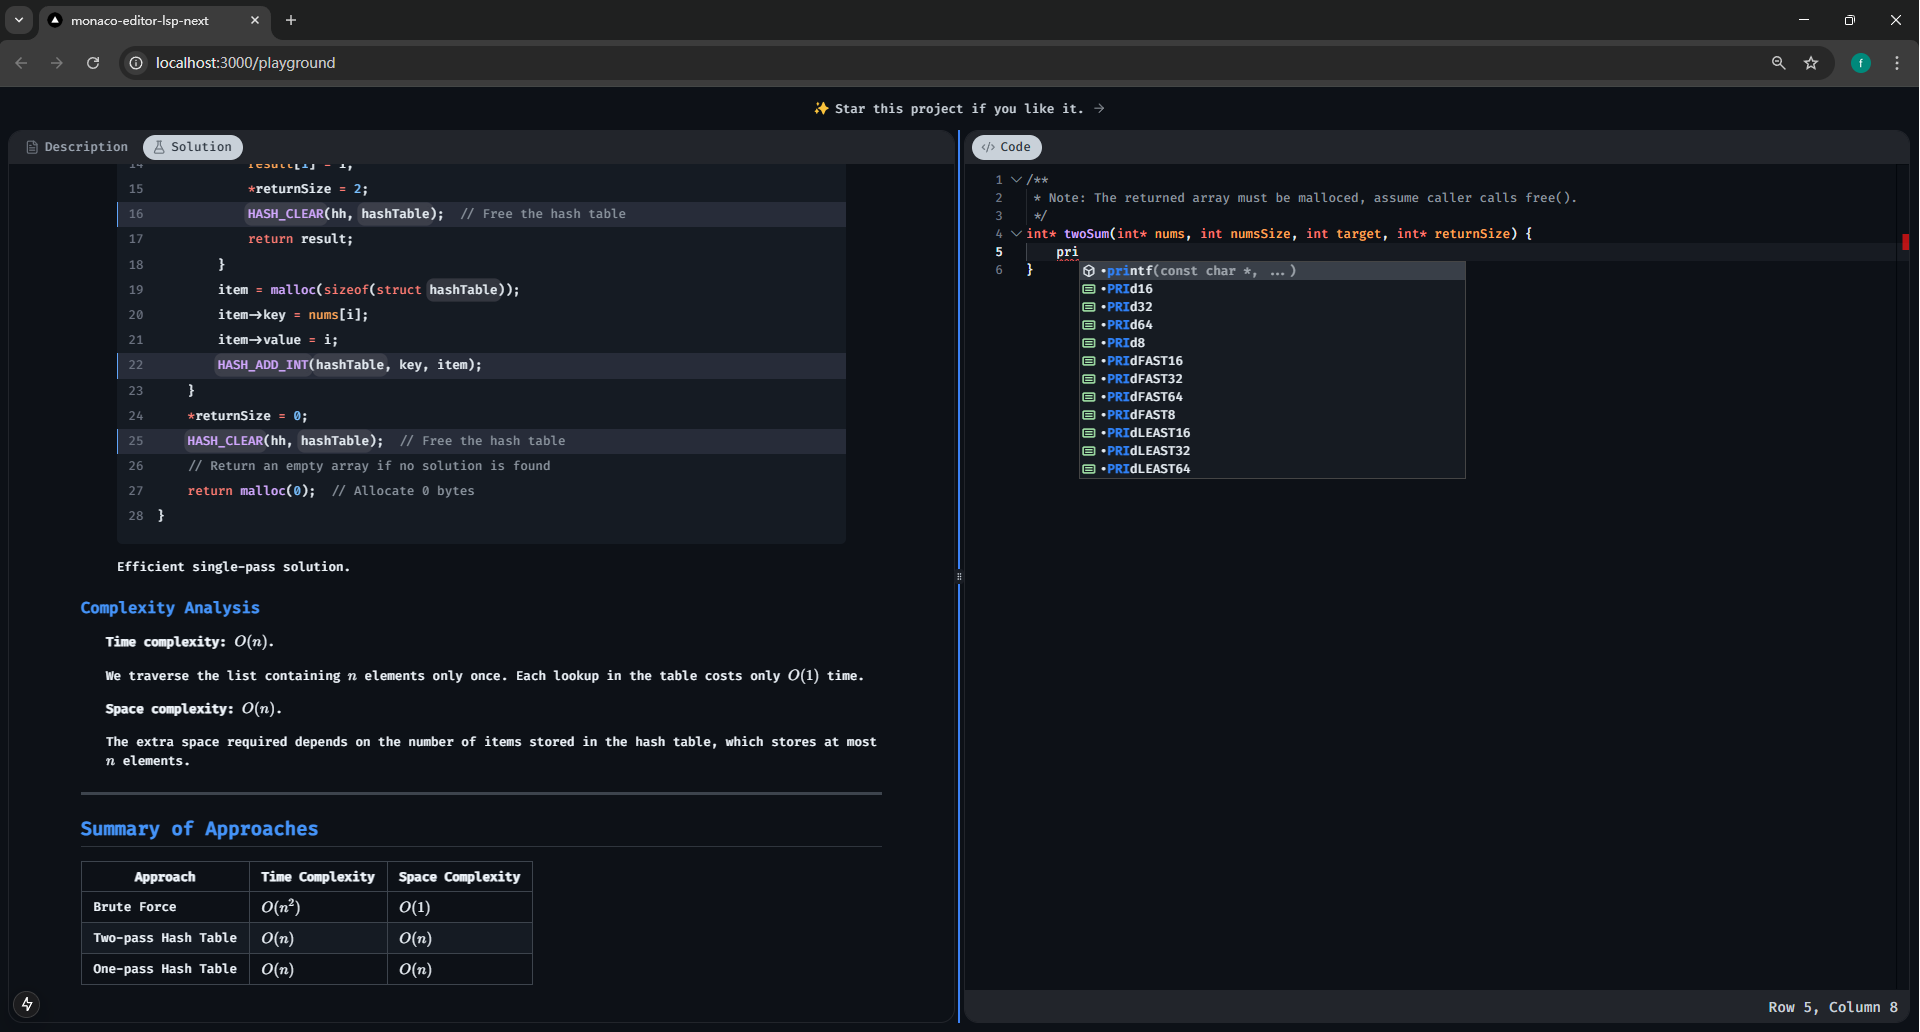1920x1032 pixels.
Task: Open a new browser tab
Action: point(291,20)
